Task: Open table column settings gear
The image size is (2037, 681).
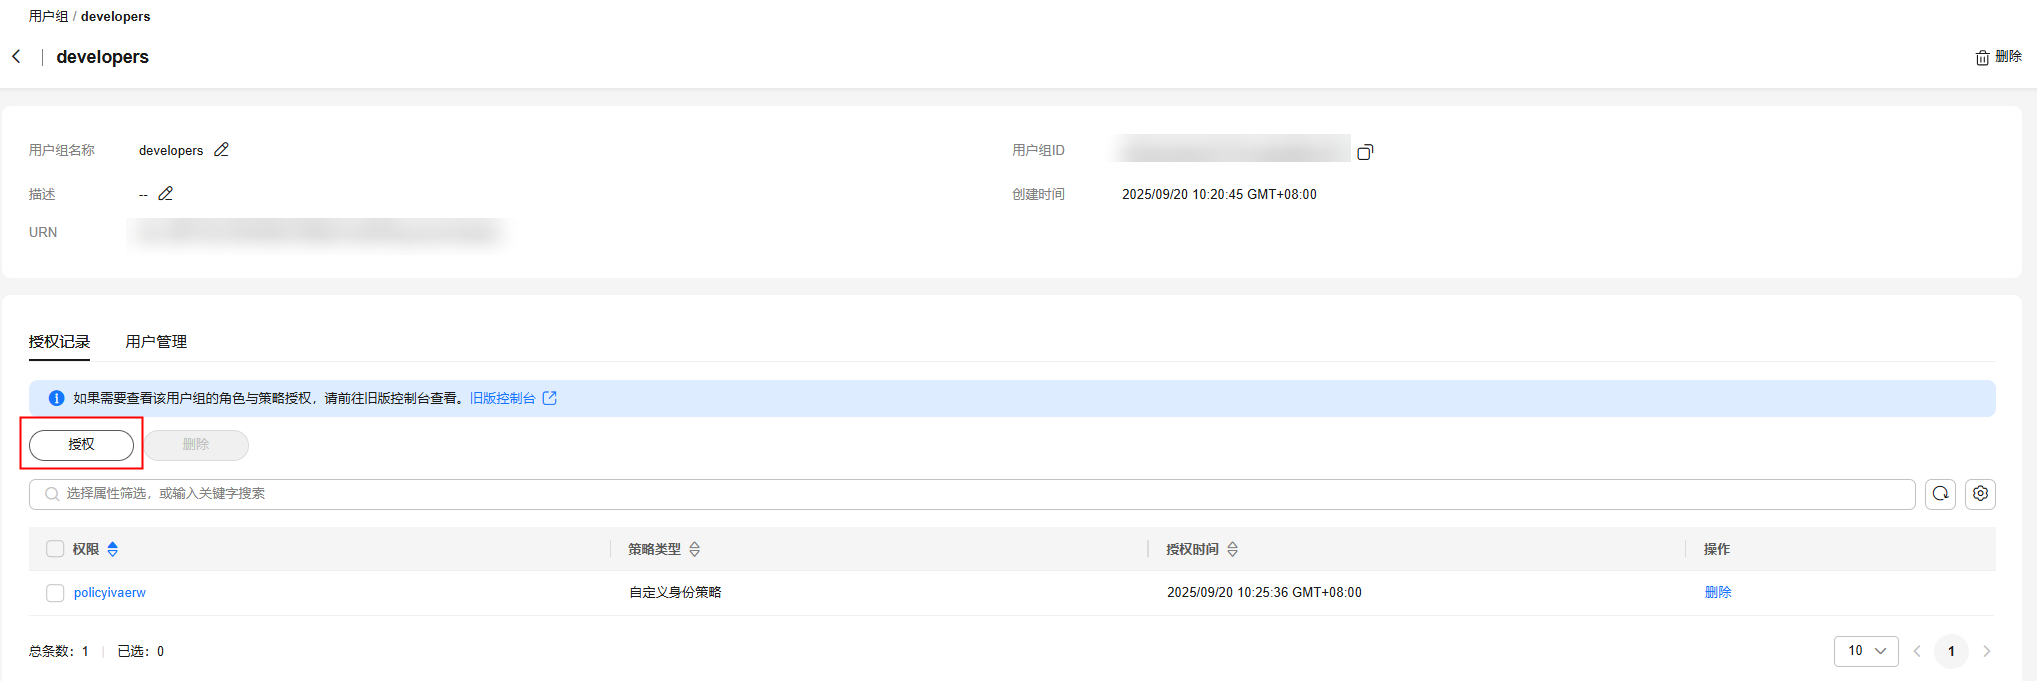Action: [x=1980, y=494]
